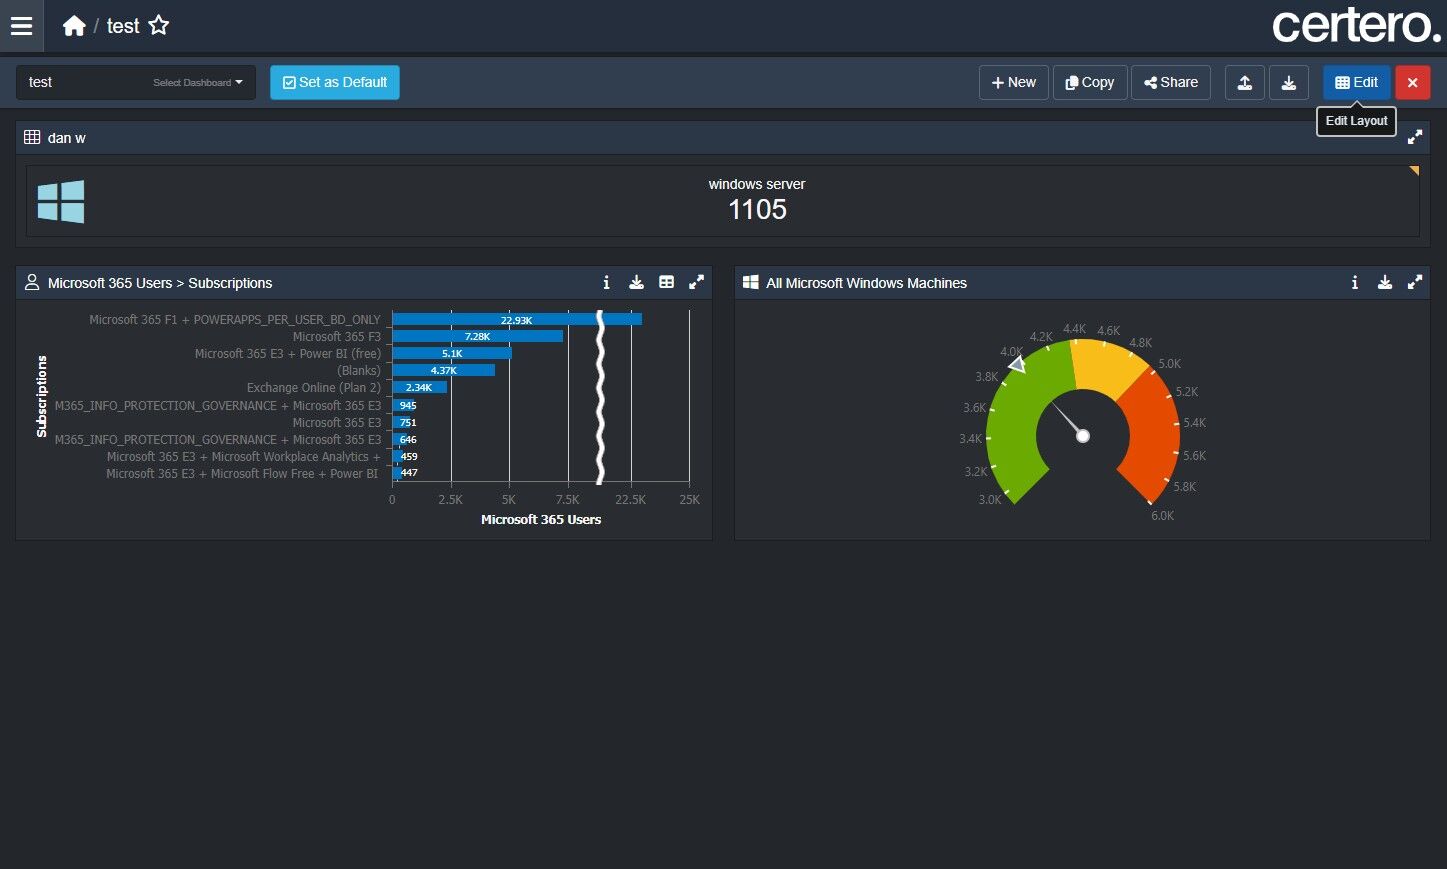Show info for Microsoft 365 Users widget
Screen dimensions: 1447x869
tap(606, 283)
